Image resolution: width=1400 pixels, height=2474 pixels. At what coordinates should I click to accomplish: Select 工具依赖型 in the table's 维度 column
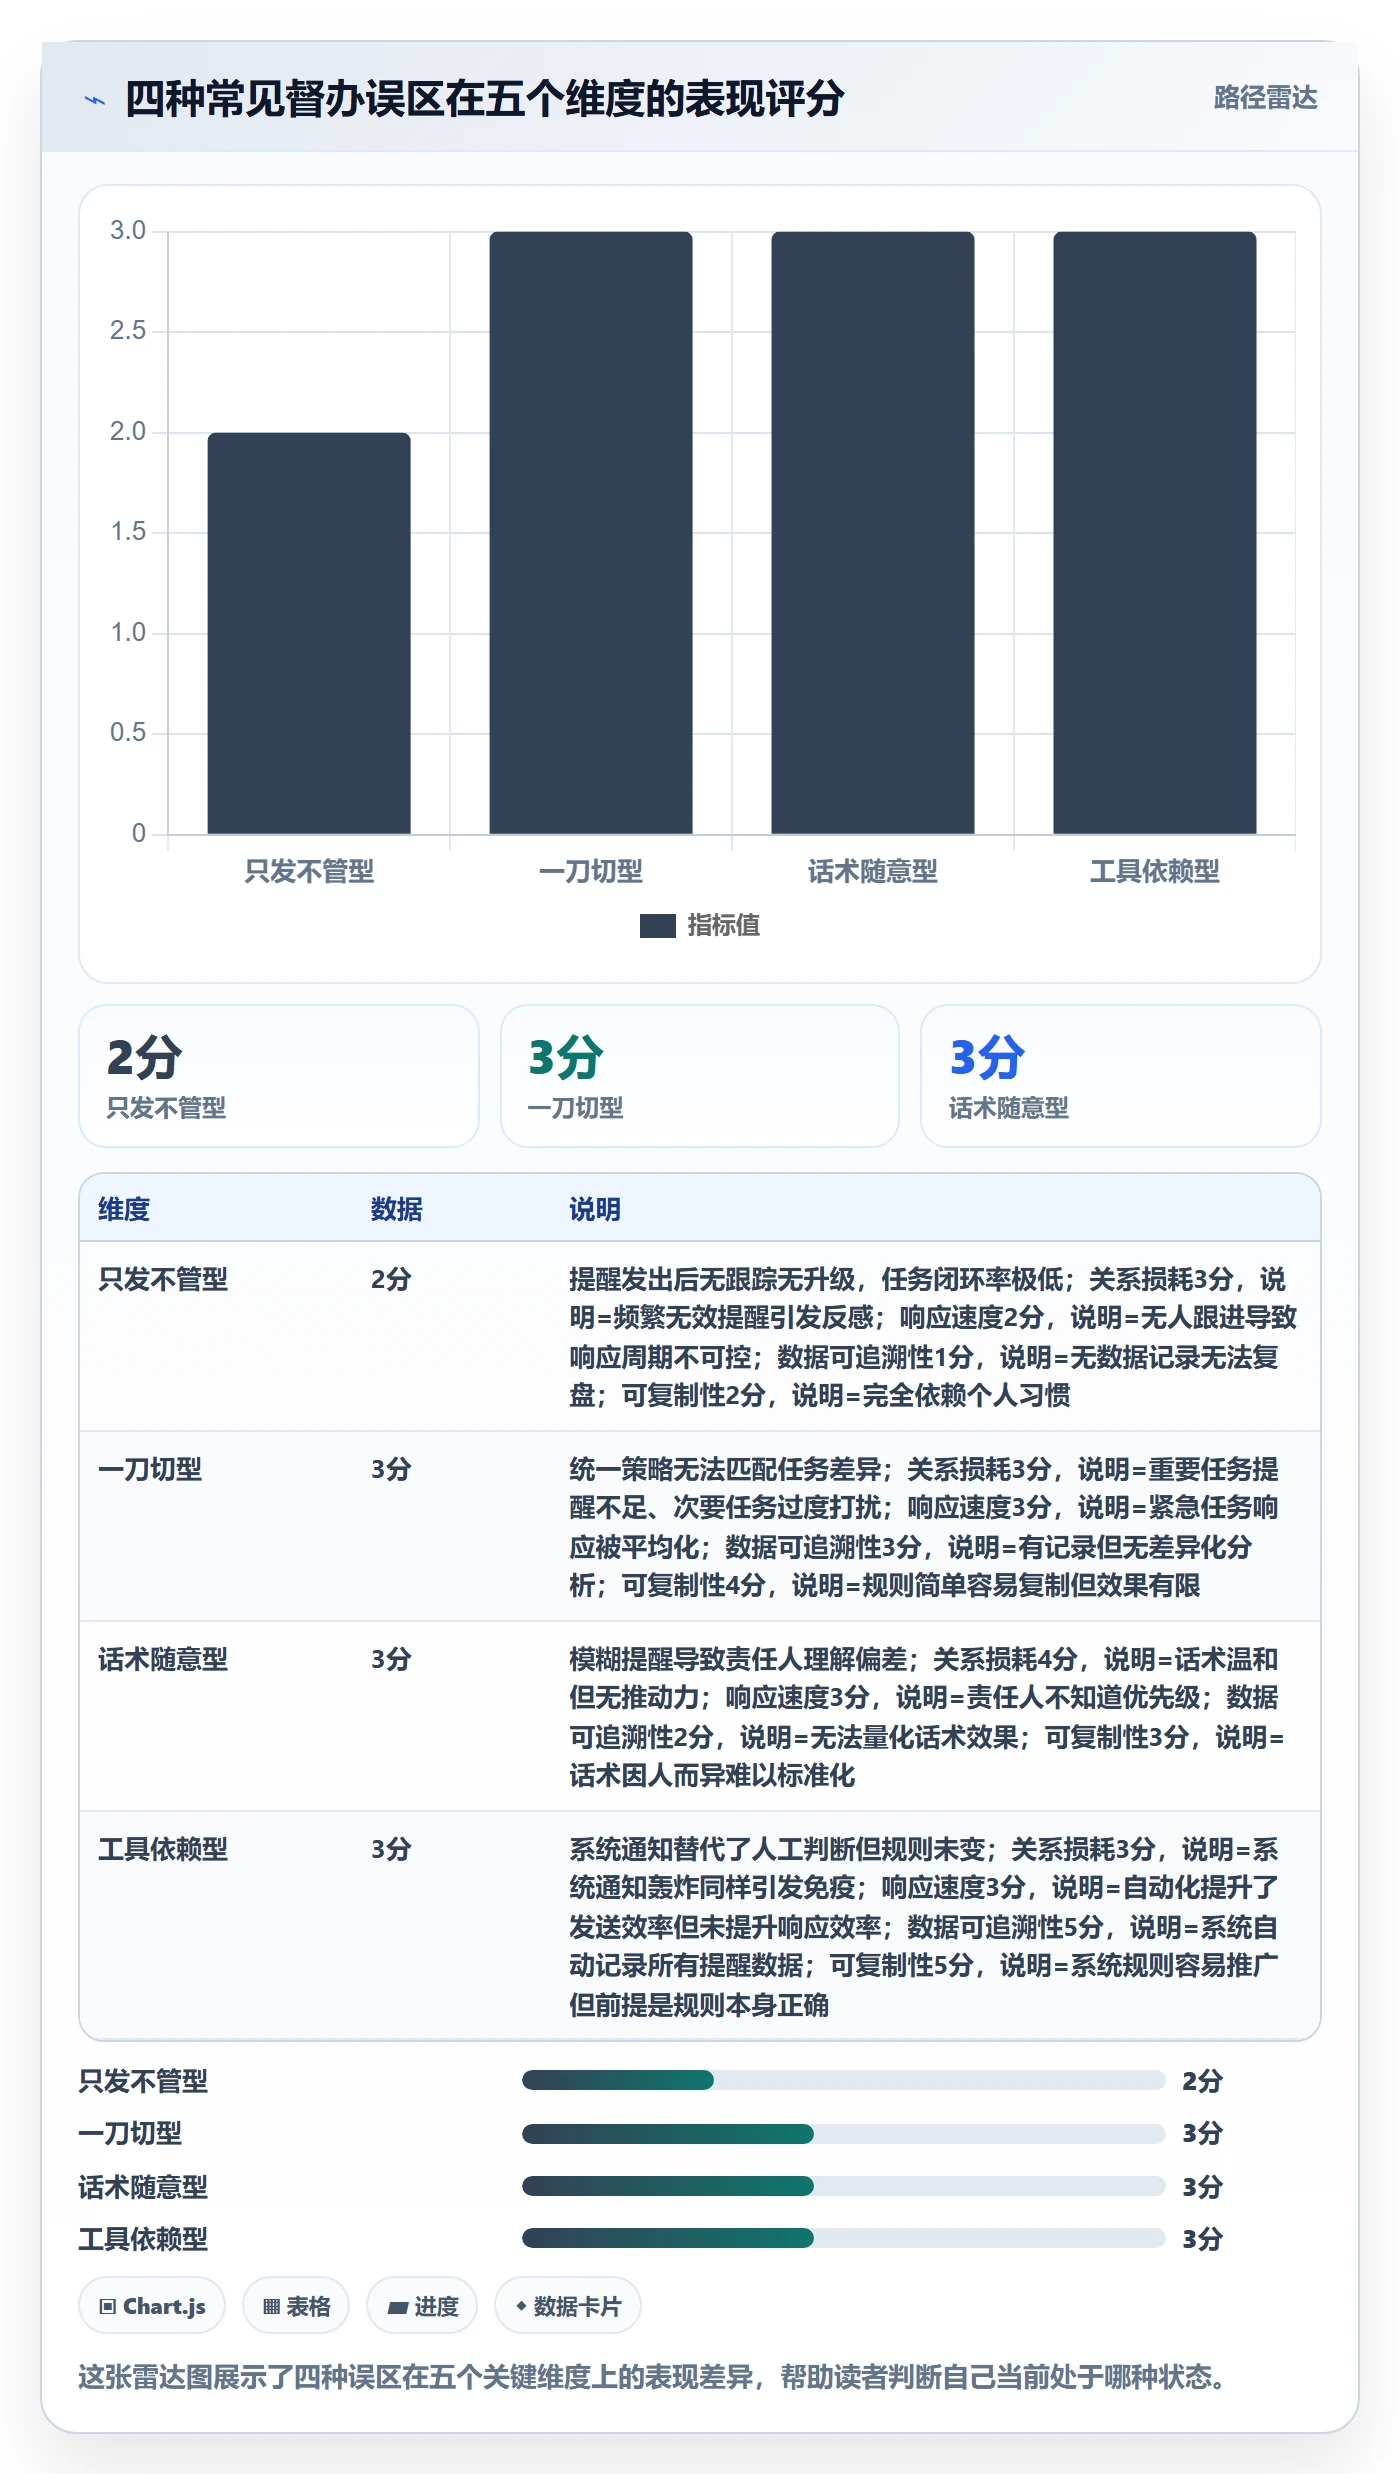163,1849
